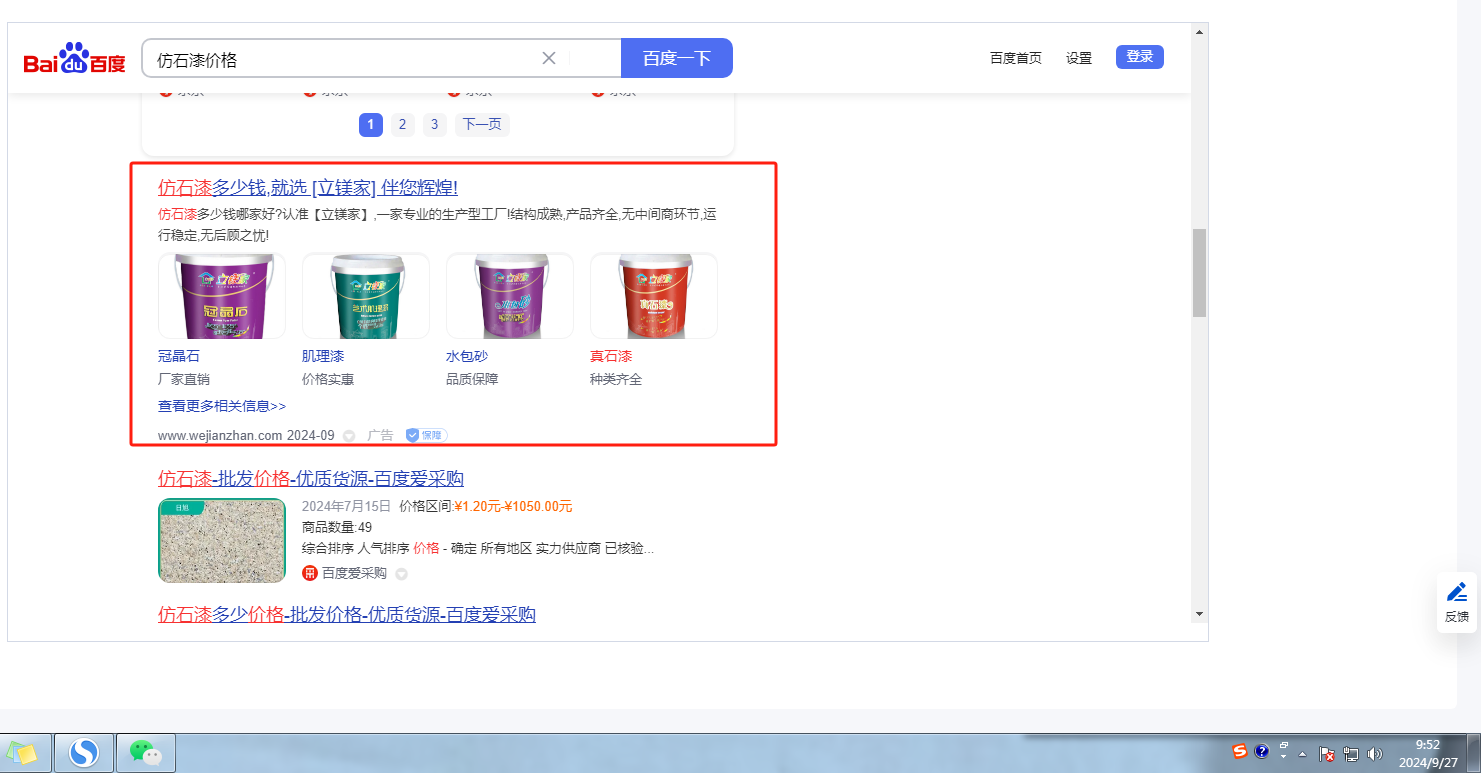
Task: Click the 真石漆 paint bucket image
Action: click(x=654, y=296)
